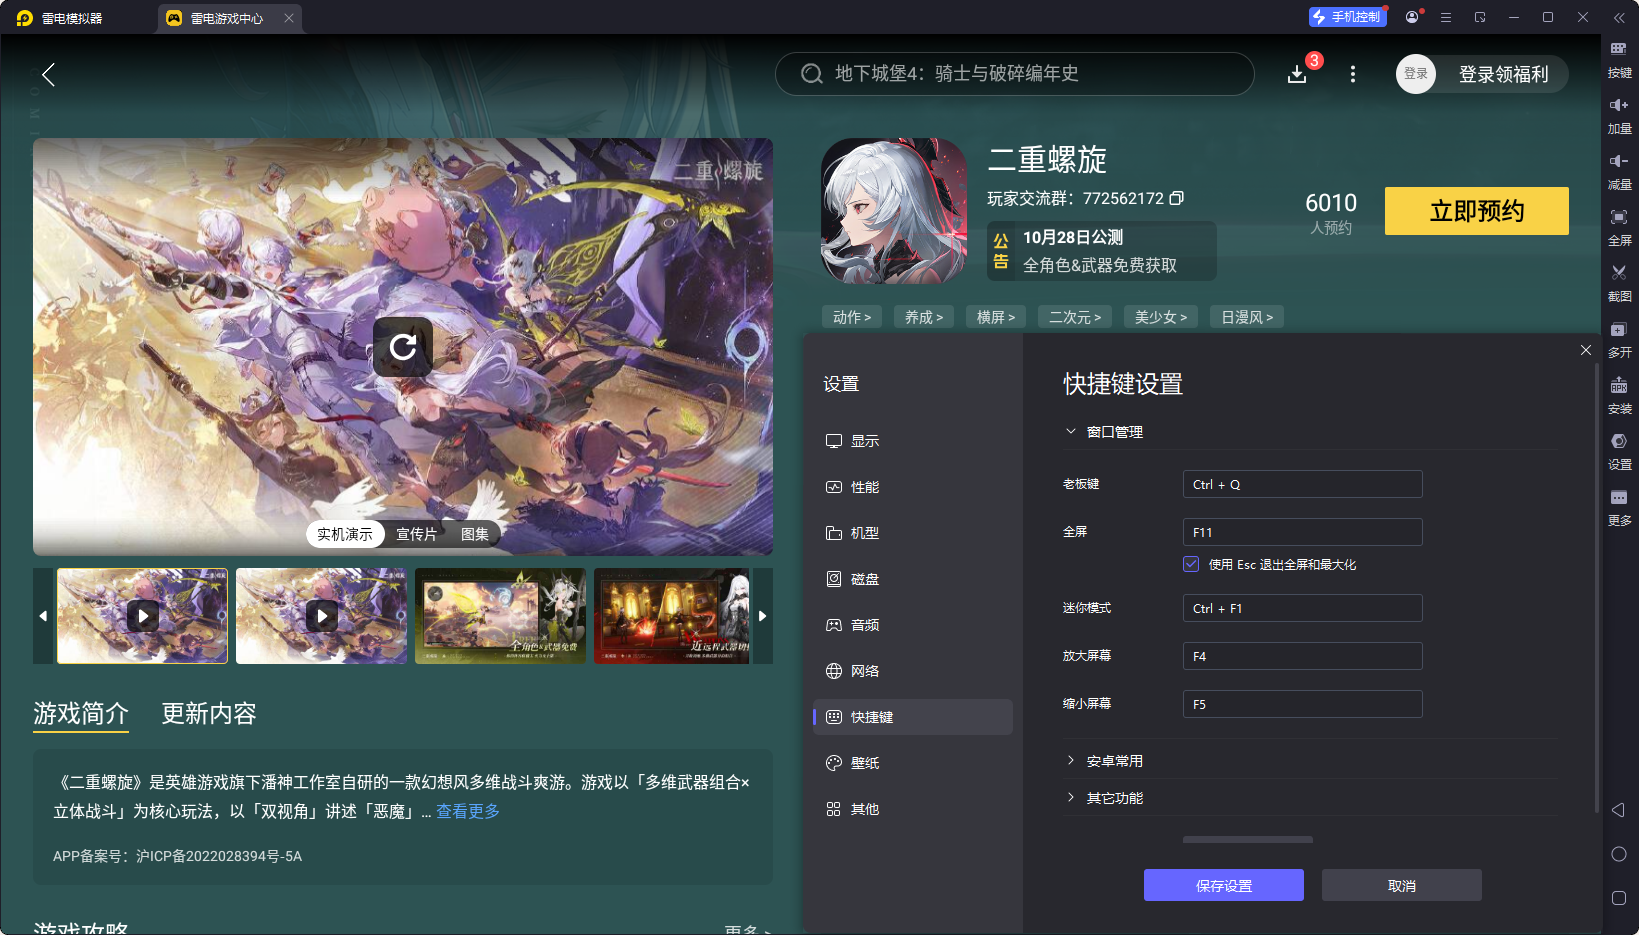Open the 网络 settings category
The width and height of the screenshot is (1639, 935).
coord(913,671)
